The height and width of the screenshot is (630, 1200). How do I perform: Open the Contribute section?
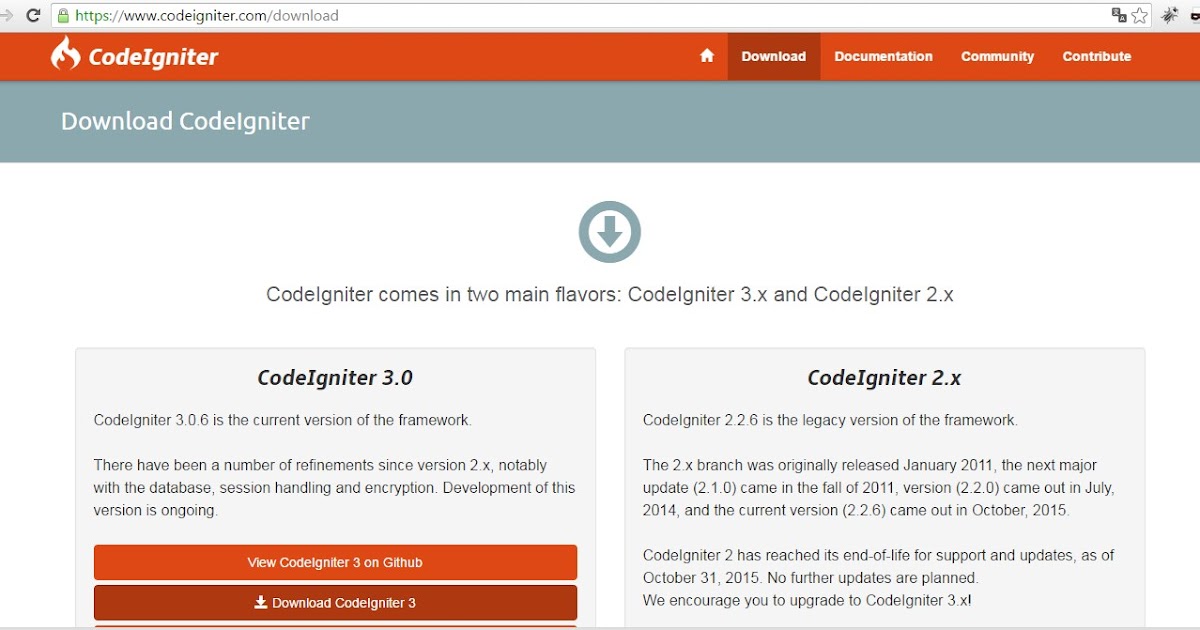1096,57
